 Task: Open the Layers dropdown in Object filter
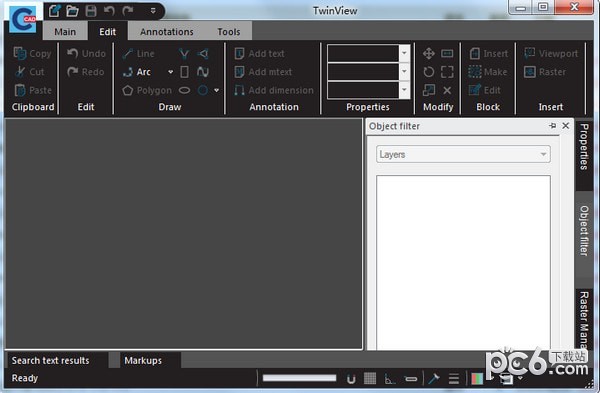point(463,154)
